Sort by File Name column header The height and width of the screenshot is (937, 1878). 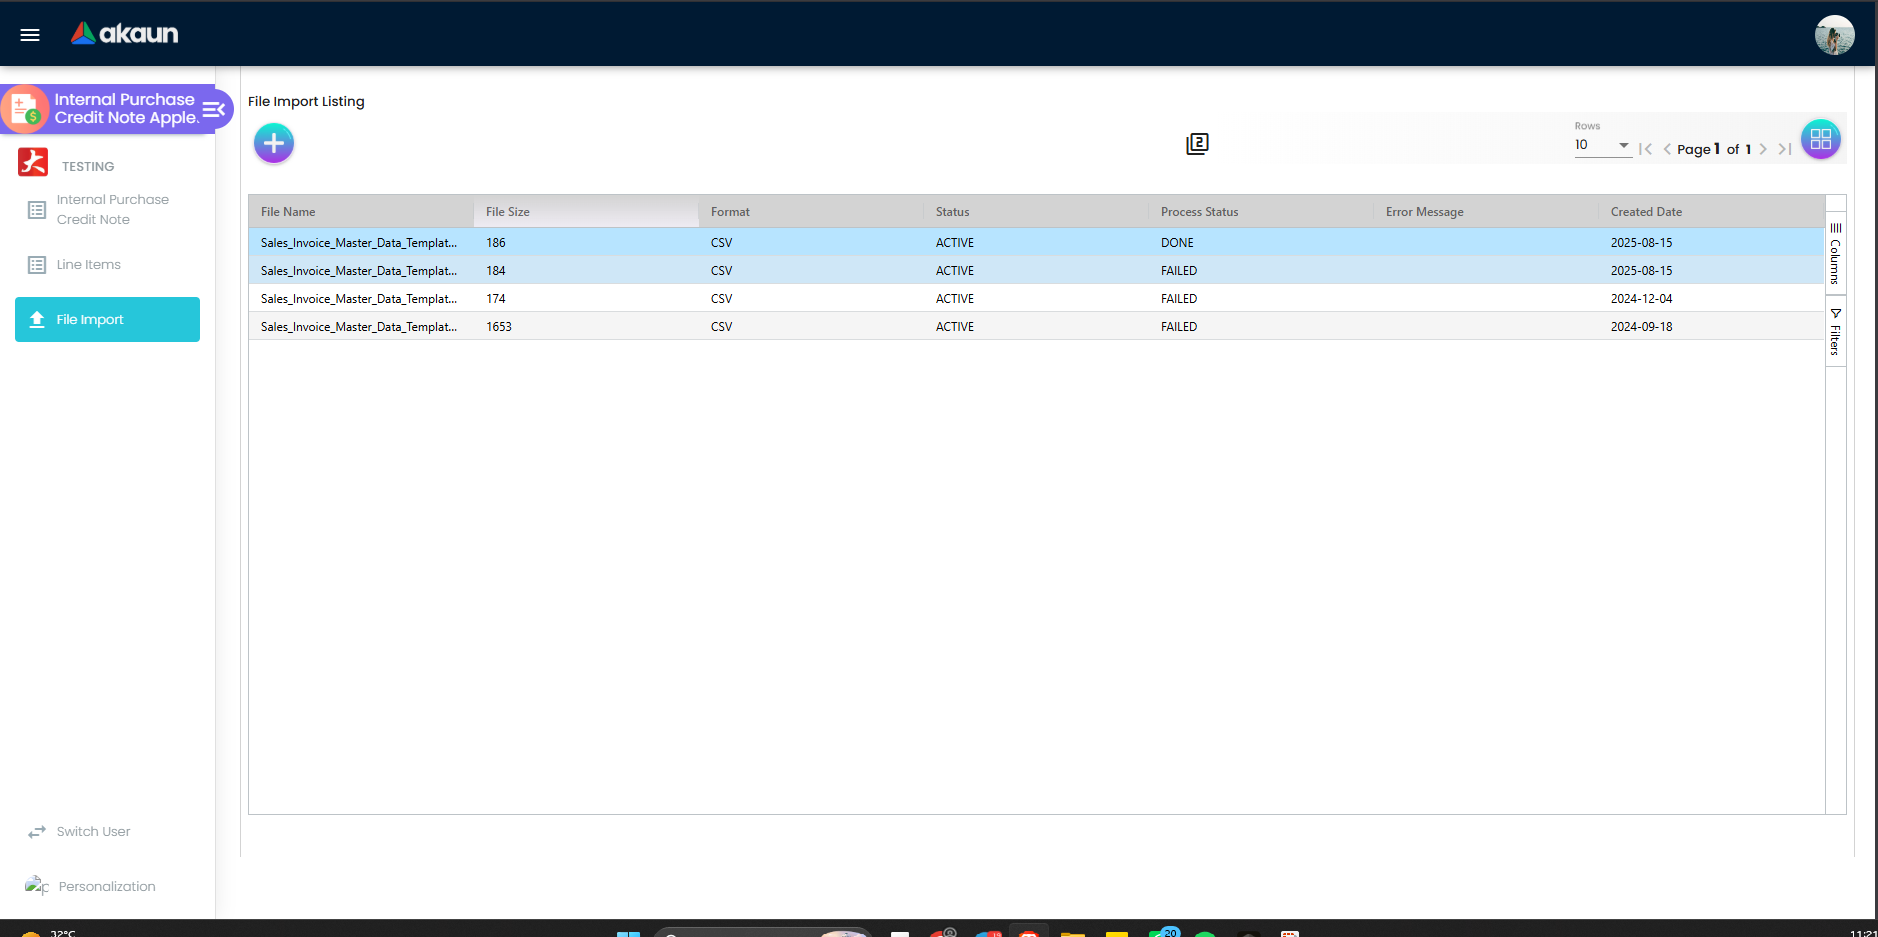361,212
